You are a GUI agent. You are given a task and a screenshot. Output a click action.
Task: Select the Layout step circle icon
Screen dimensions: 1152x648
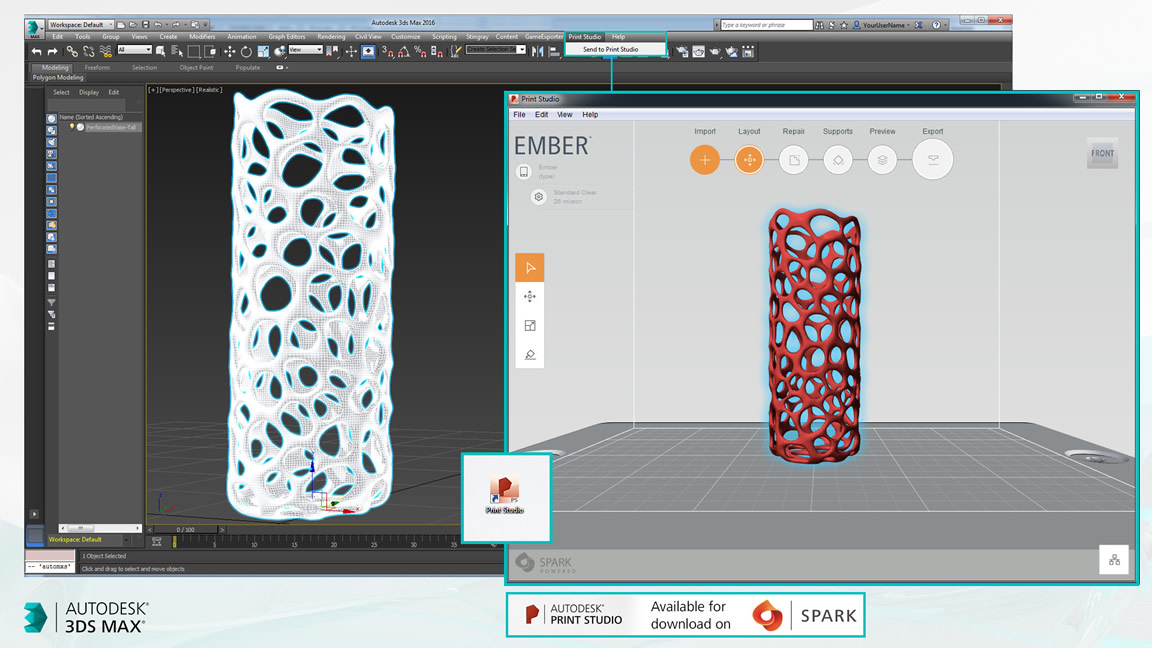coord(749,159)
